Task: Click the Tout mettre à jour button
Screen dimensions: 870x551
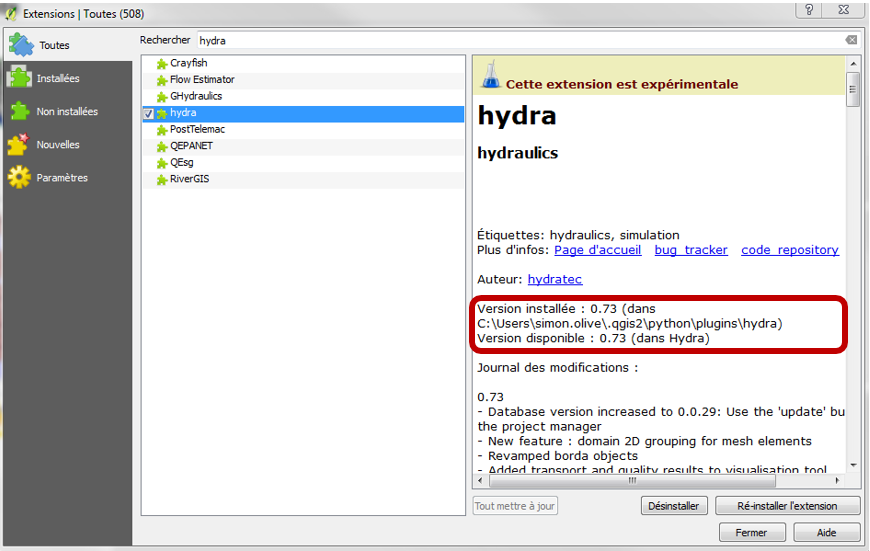Action: 515,506
